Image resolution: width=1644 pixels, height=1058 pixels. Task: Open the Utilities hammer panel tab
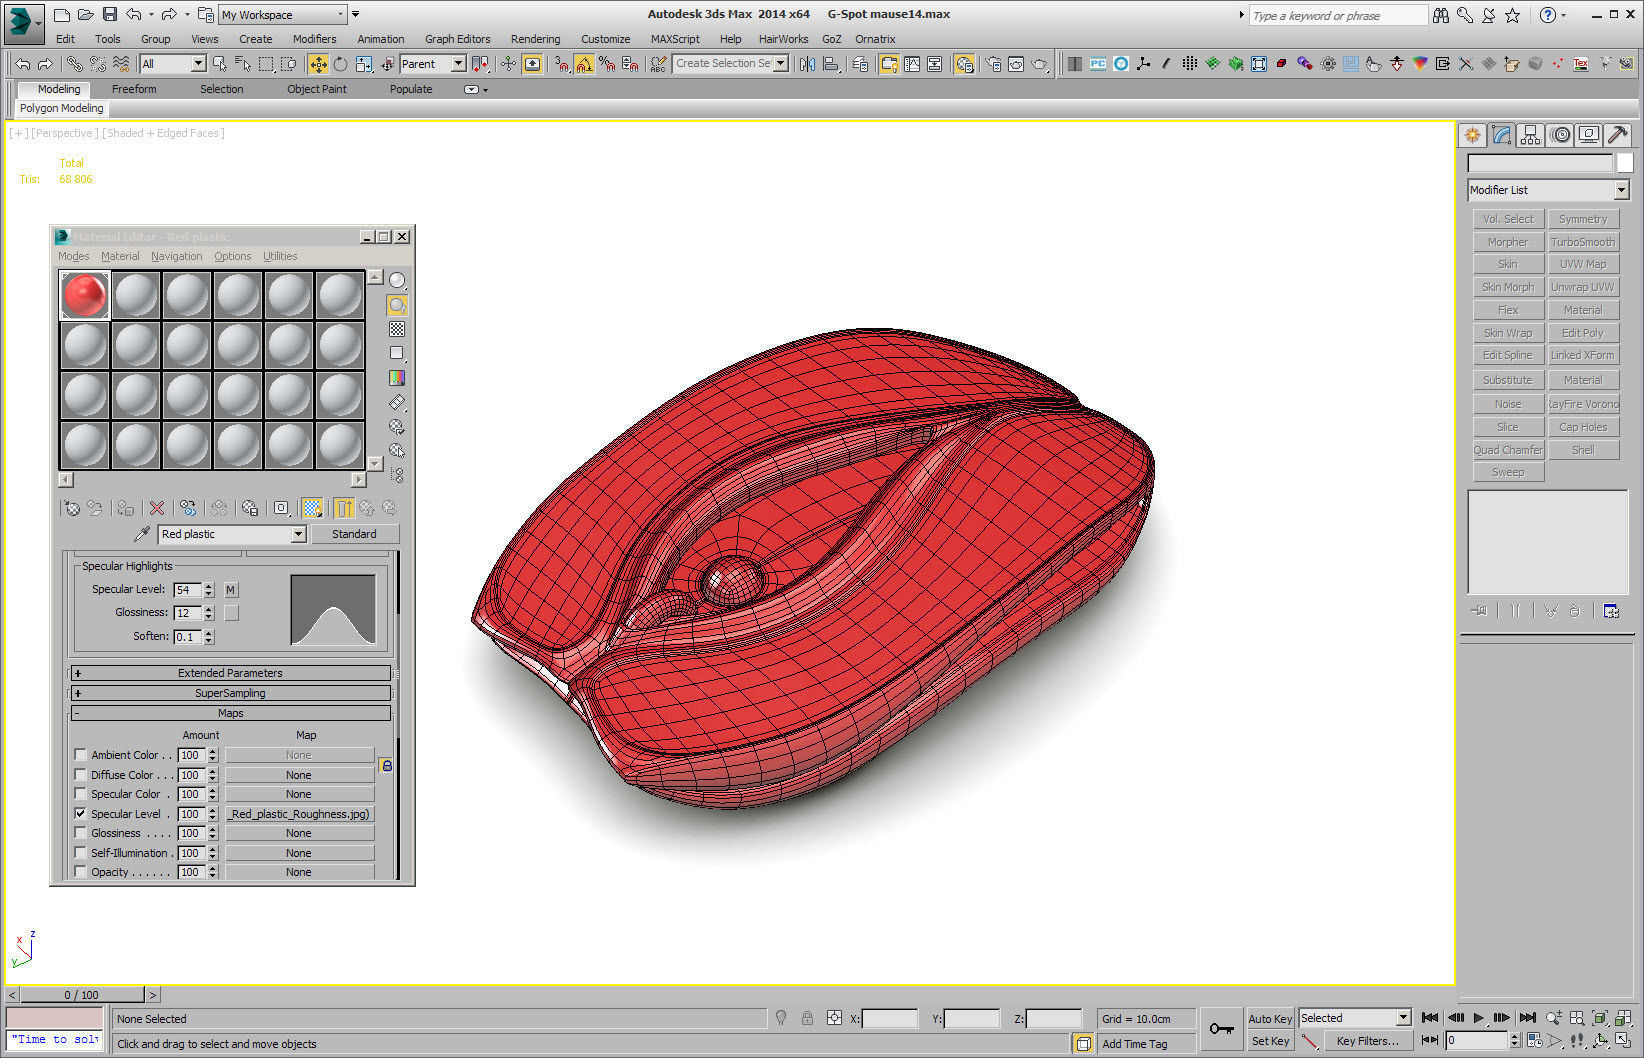point(1618,135)
